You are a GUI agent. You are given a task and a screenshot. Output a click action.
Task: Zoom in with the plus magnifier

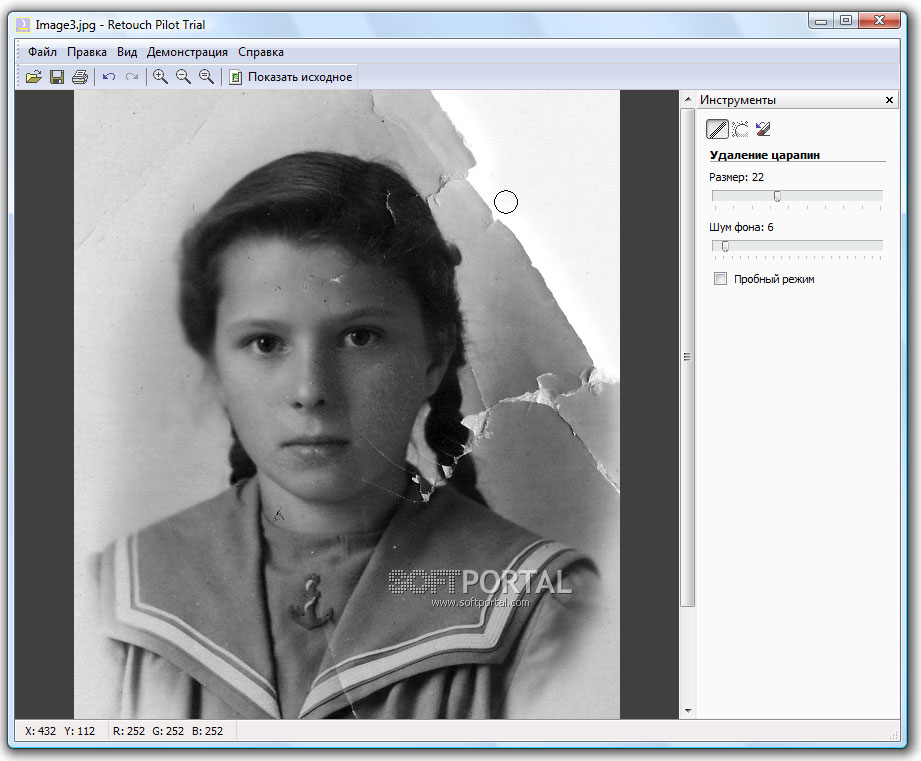click(160, 77)
